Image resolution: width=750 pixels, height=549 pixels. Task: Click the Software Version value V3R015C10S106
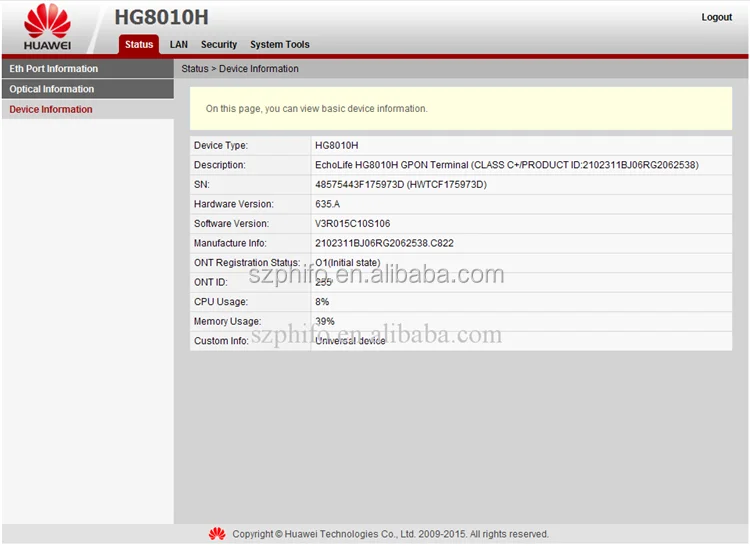point(352,224)
